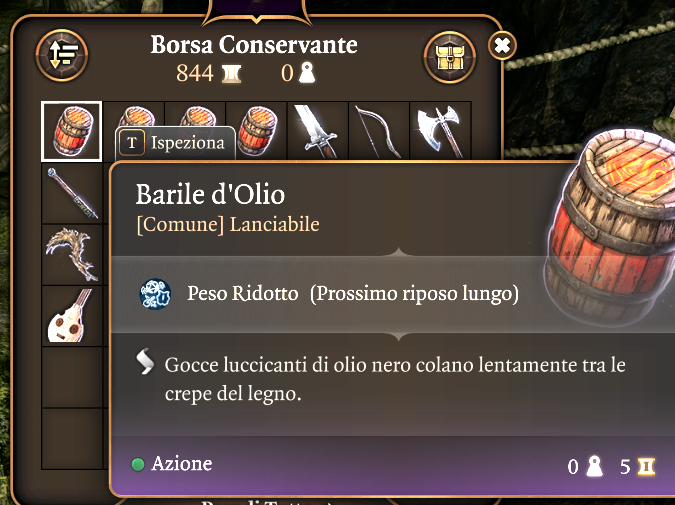The height and width of the screenshot is (505, 675).
Task: Click the first empty inventory slot below the lute
Action: click(71, 377)
